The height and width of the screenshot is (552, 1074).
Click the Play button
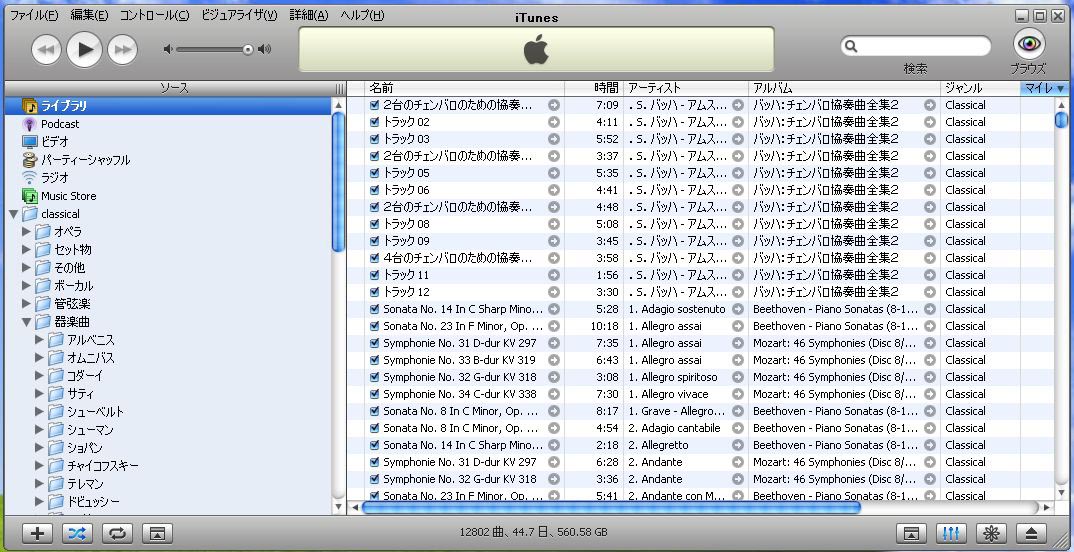[x=85, y=49]
